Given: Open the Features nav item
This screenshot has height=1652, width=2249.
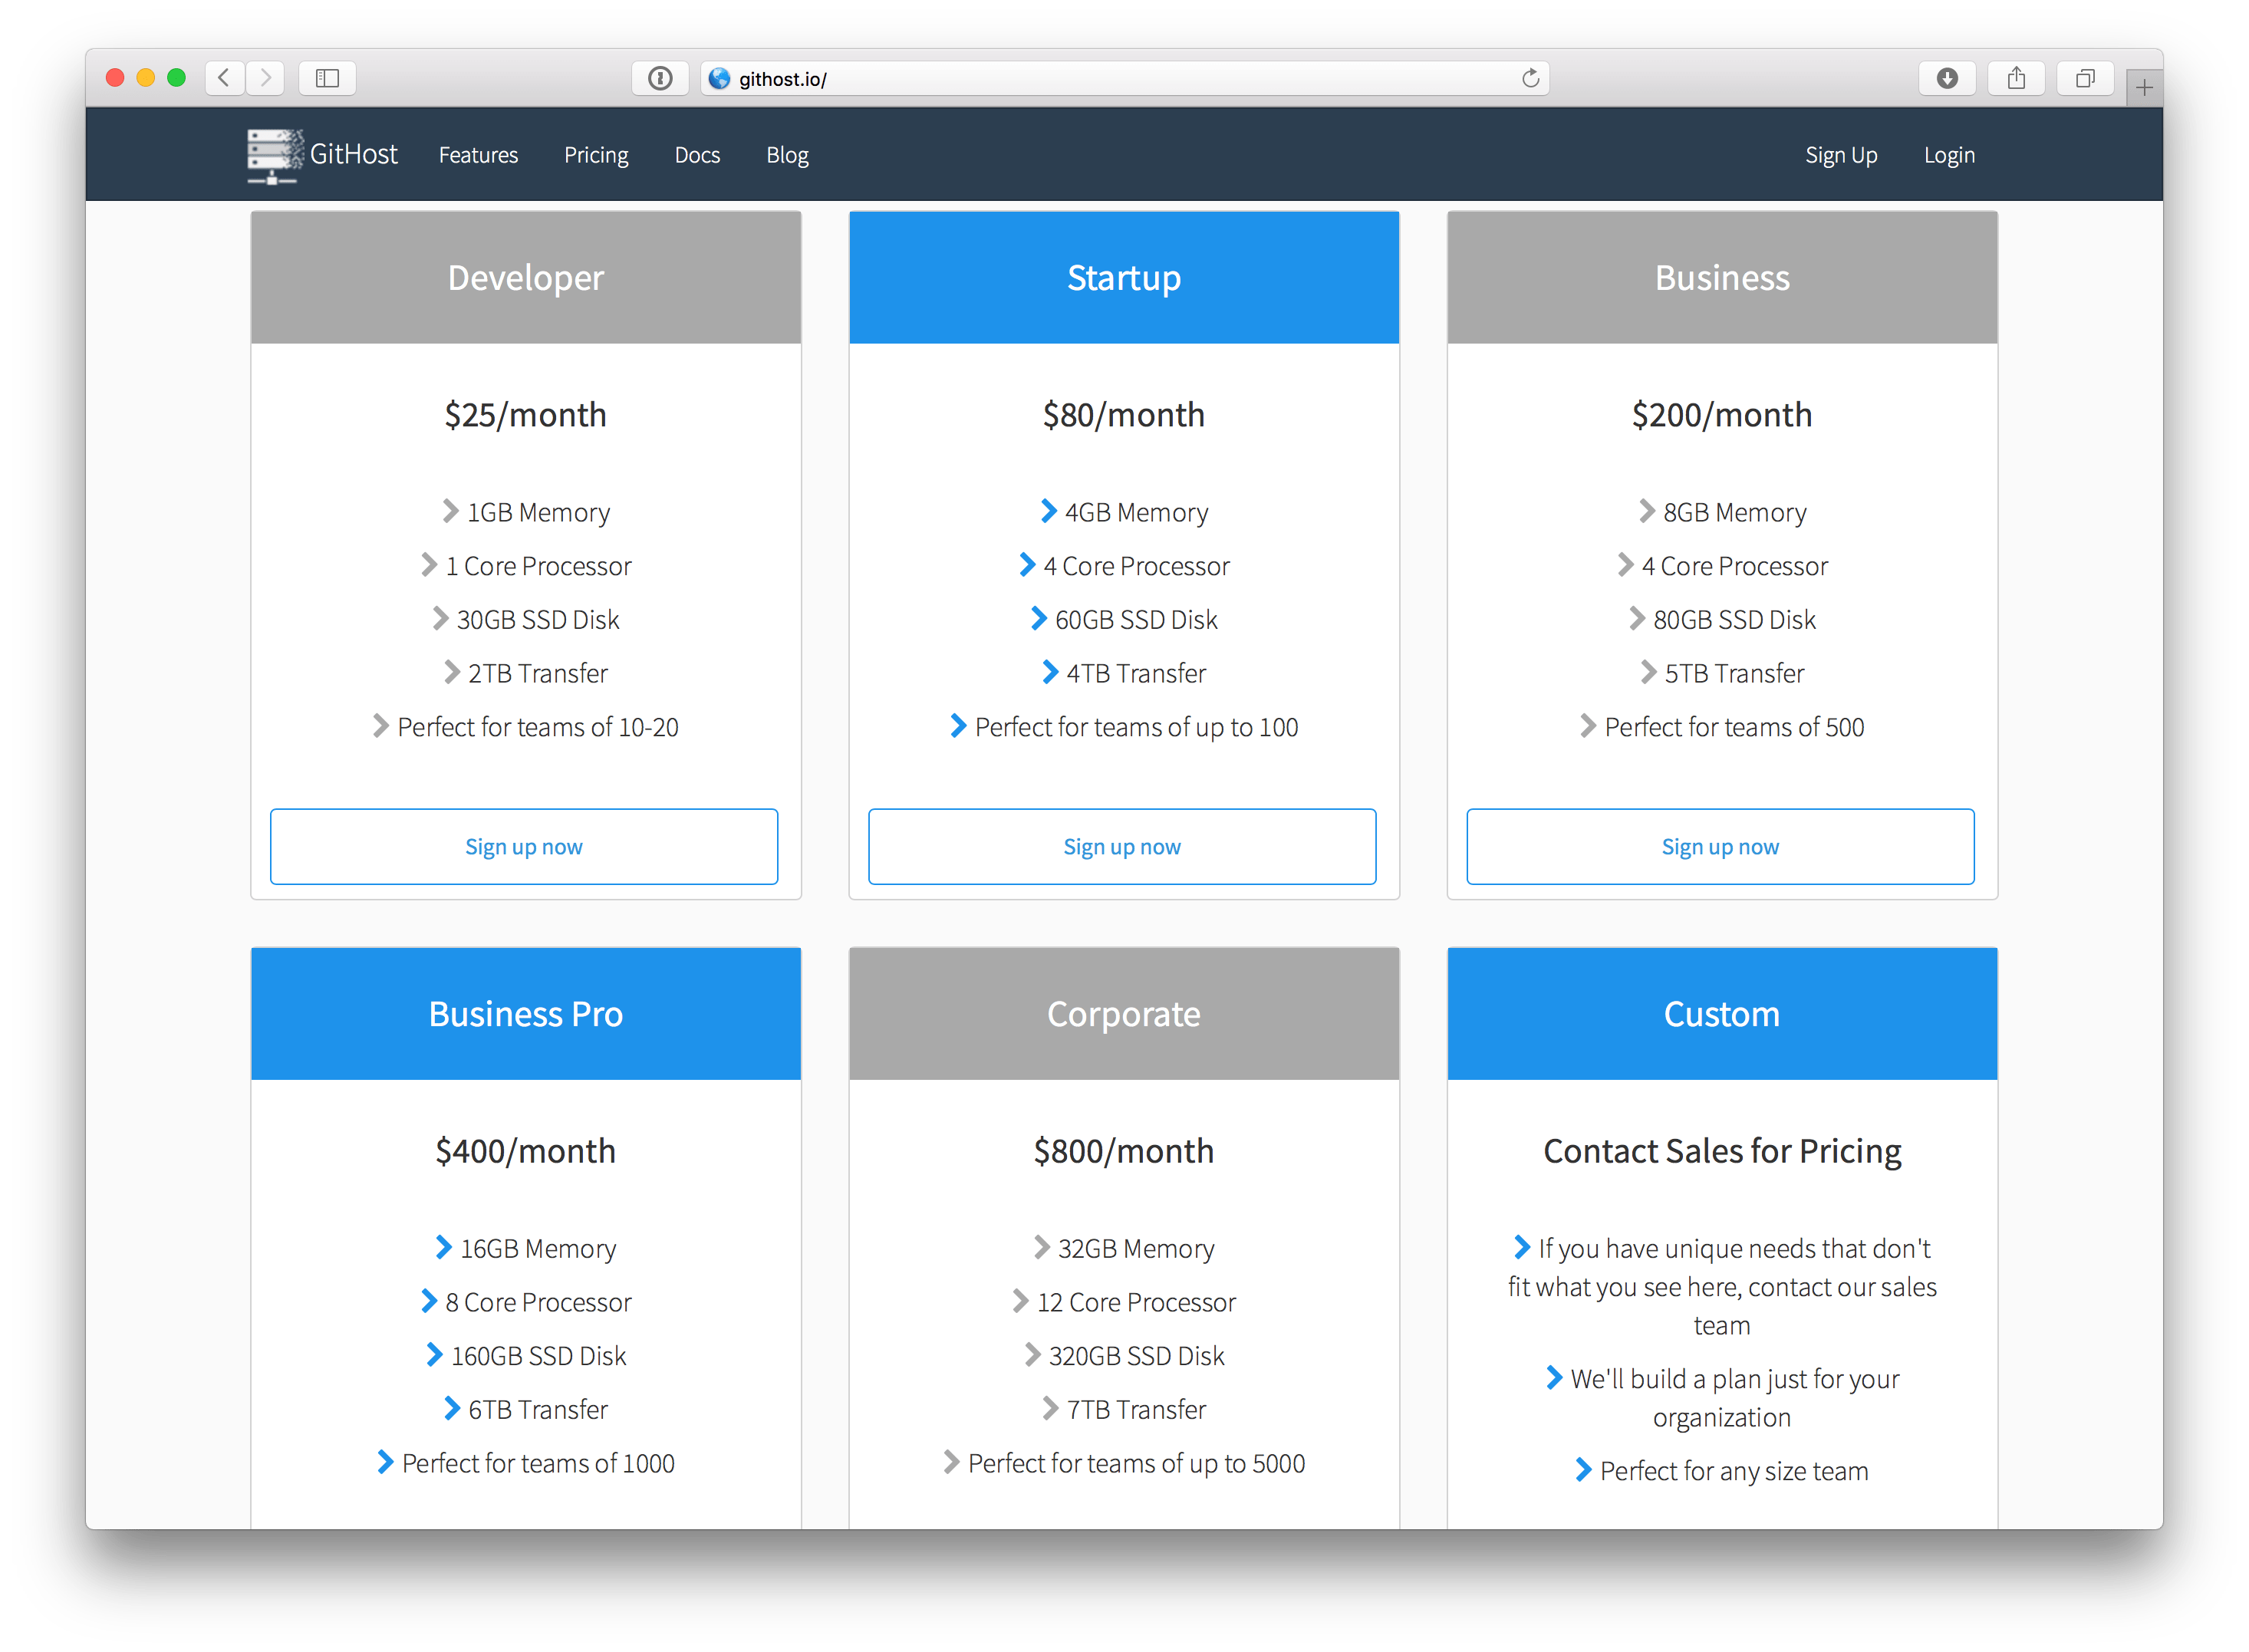Looking at the screenshot, I should (478, 155).
